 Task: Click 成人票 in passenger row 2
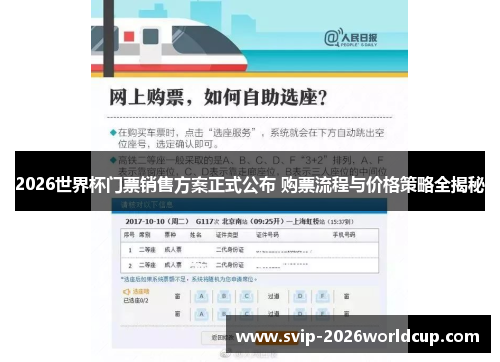[x=173, y=265]
